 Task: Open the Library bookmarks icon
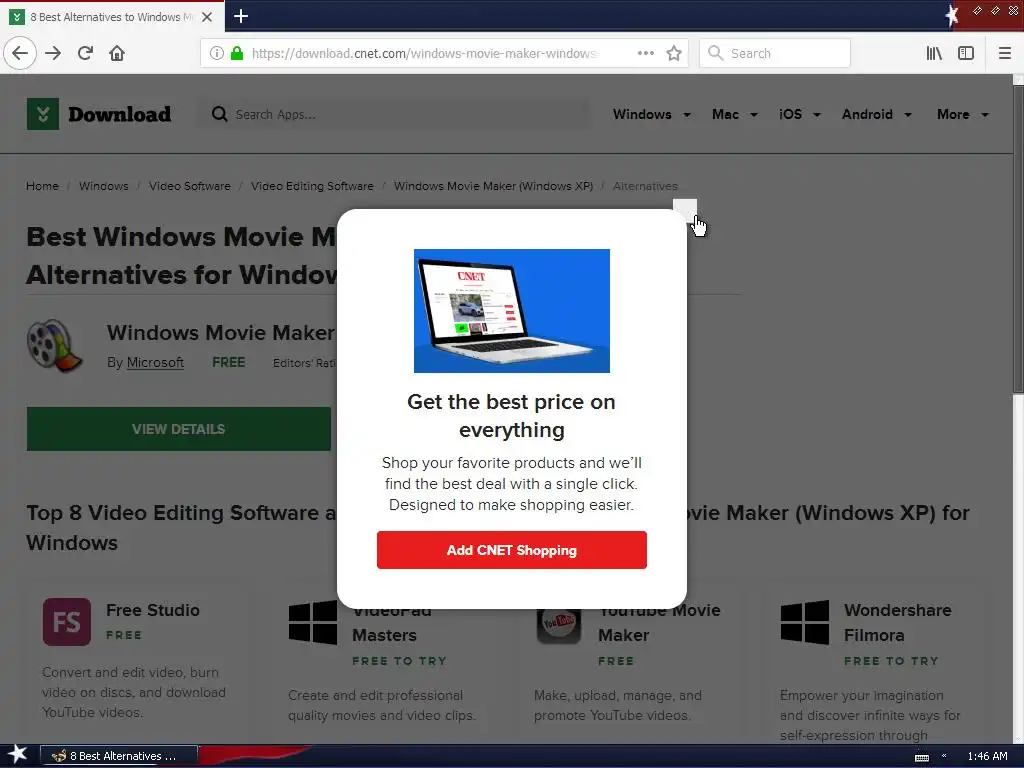tap(934, 53)
